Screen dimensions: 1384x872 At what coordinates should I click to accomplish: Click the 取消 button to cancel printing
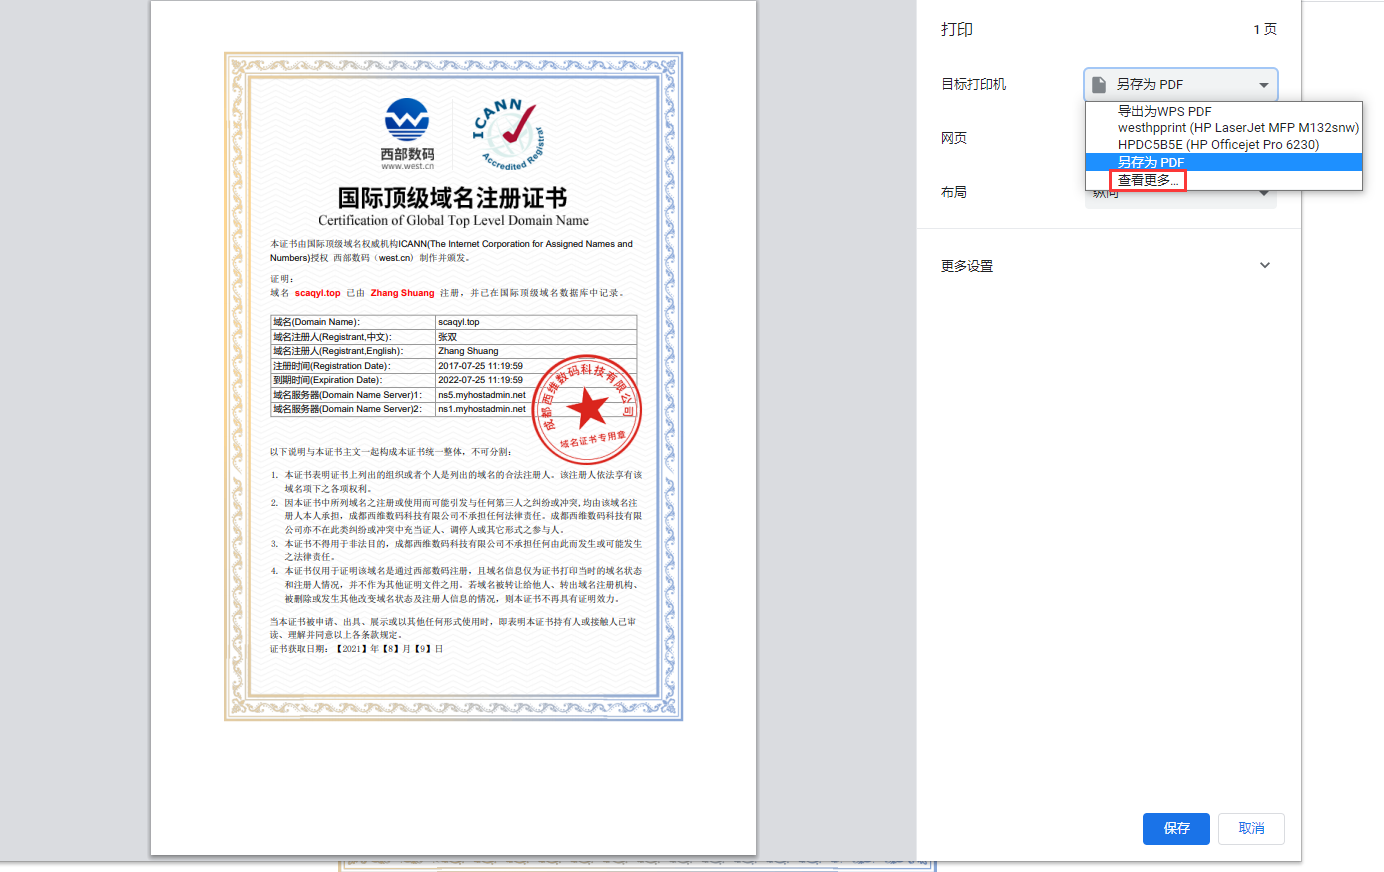coord(1251,828)
